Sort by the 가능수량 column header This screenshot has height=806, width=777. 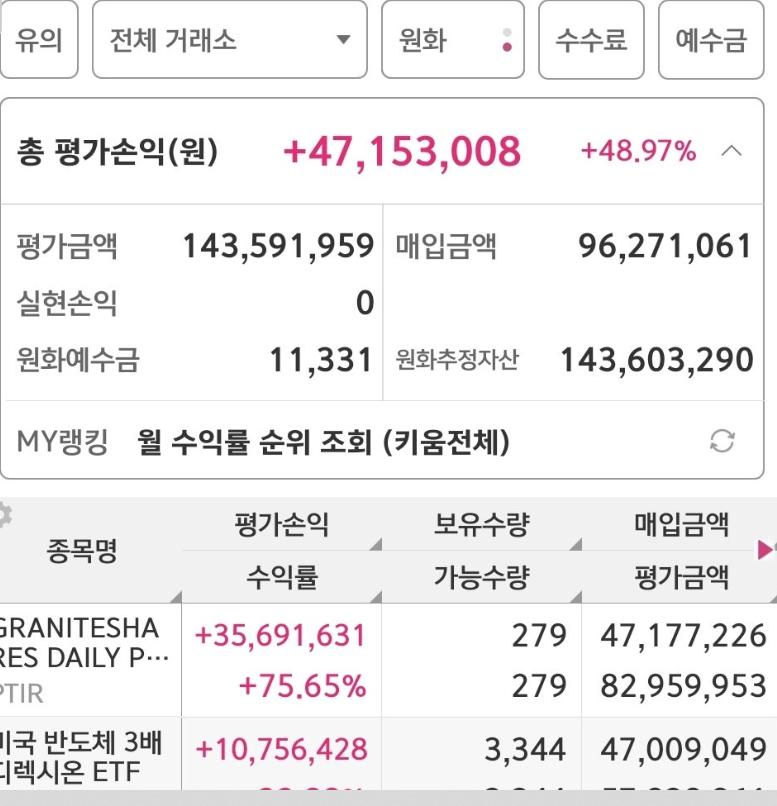coord(482,577)
